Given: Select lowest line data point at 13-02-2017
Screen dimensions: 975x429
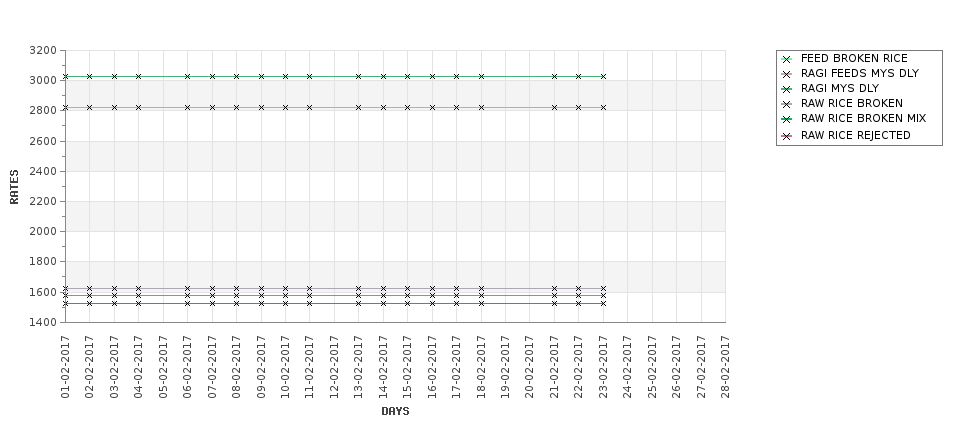Looking at the screenshot, I should [358, 303].
